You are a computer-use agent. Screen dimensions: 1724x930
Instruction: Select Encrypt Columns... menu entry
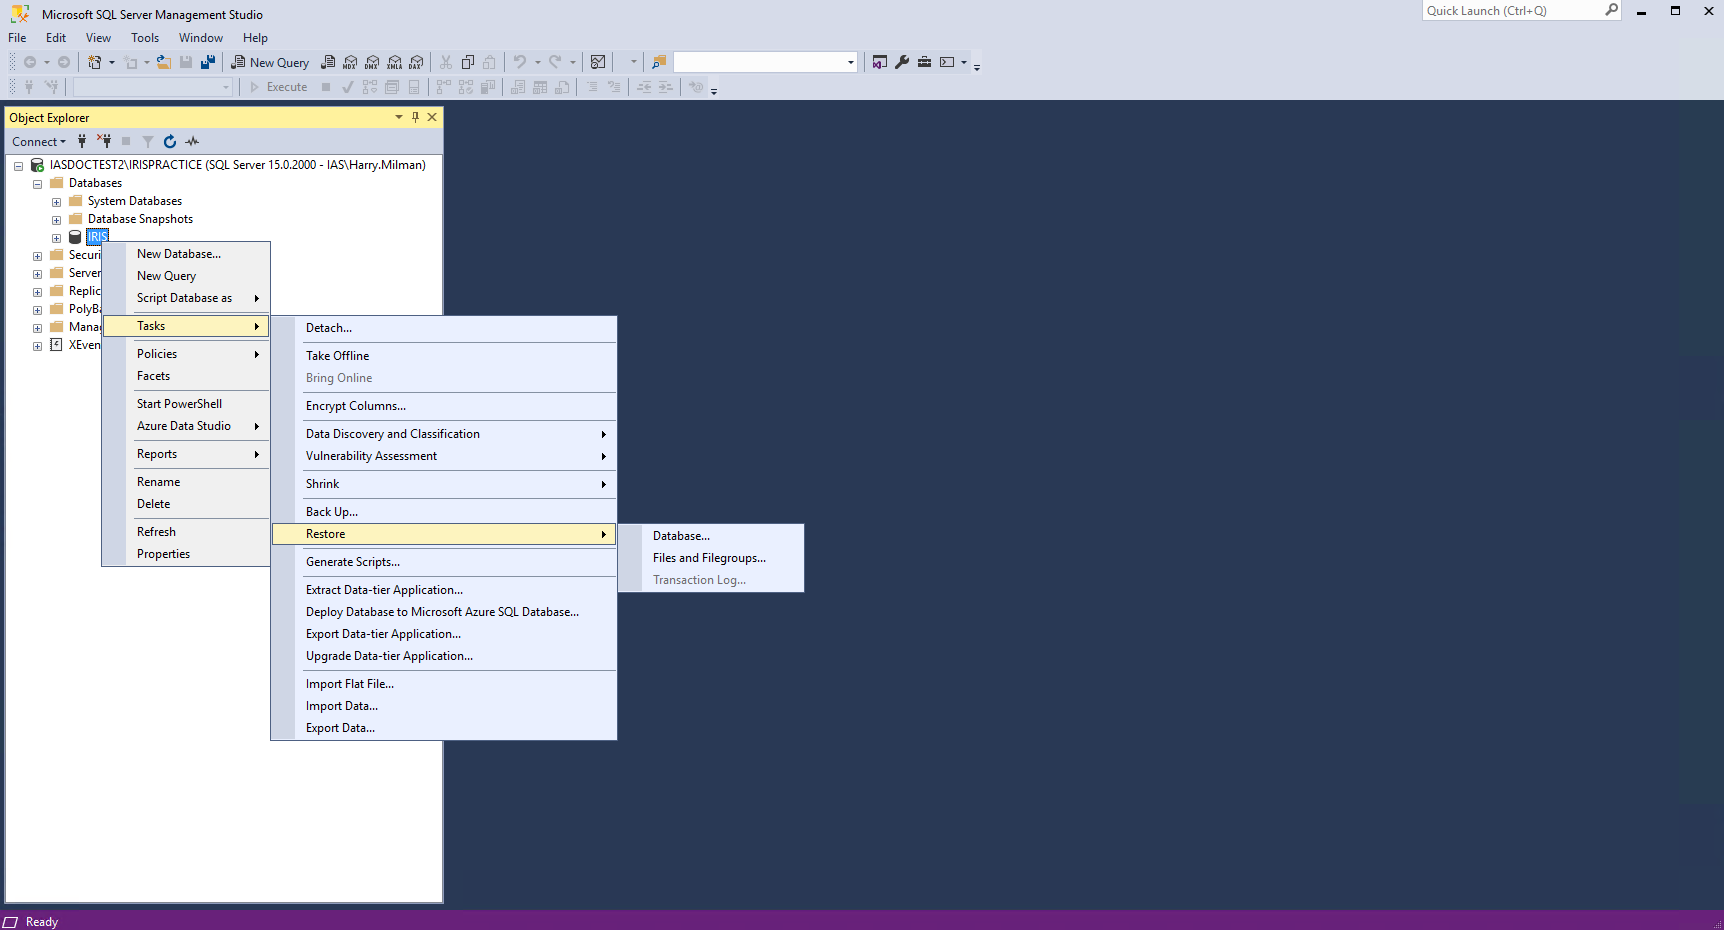pyautogui.click(x=444, y=406)
